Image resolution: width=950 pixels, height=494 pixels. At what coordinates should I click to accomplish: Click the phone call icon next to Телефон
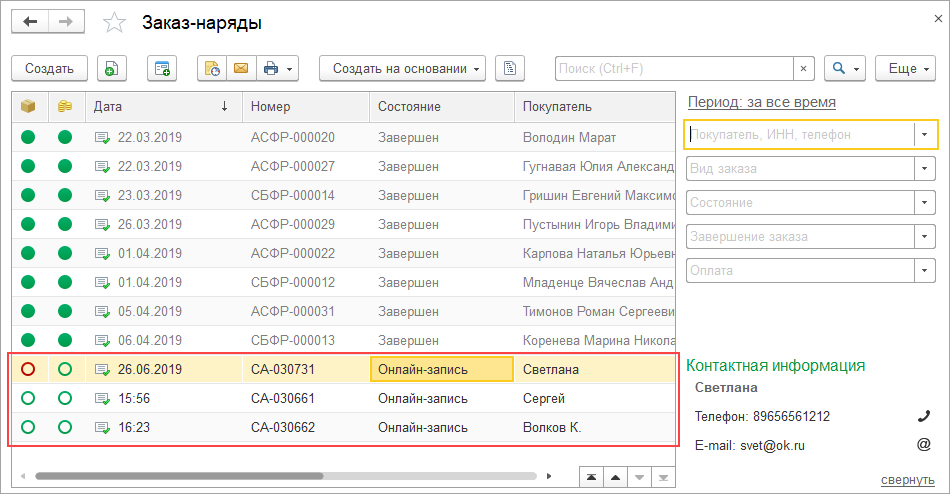pyautogui.click(x=924, y=416)
